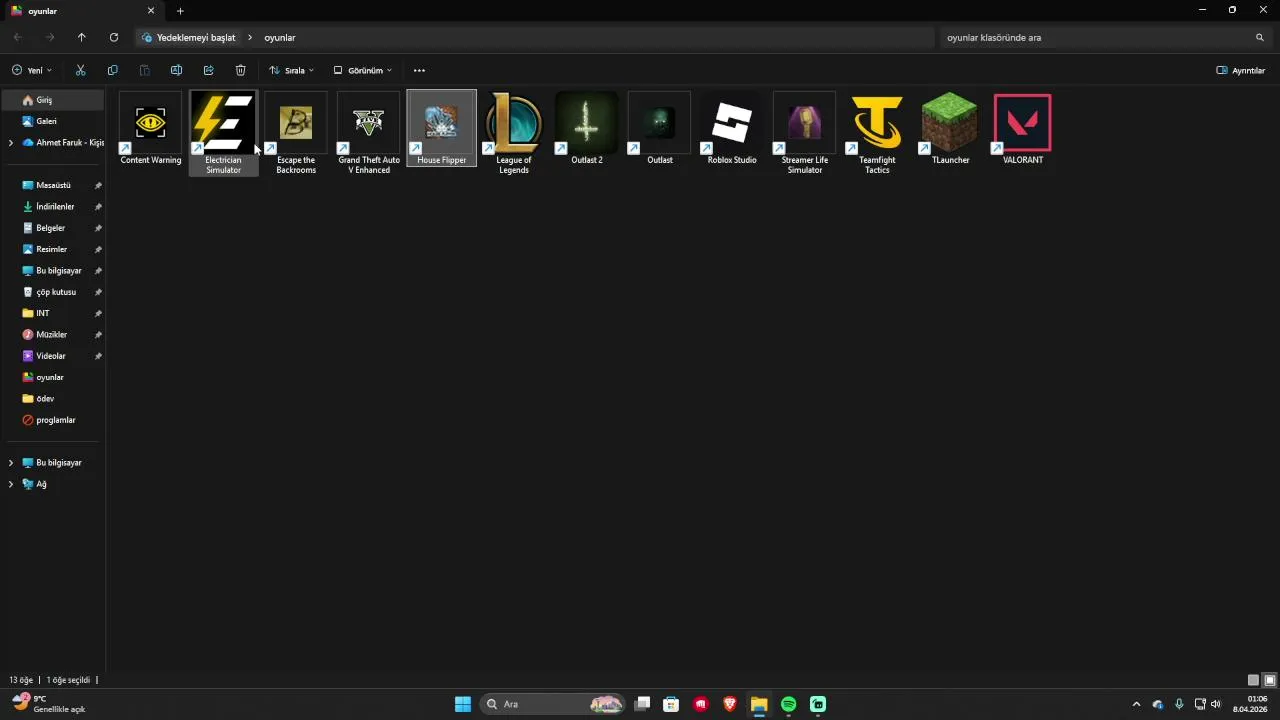1280x720 pixels.
Task: Open the Windows Start menu
Action: click(x=462, y=704)
